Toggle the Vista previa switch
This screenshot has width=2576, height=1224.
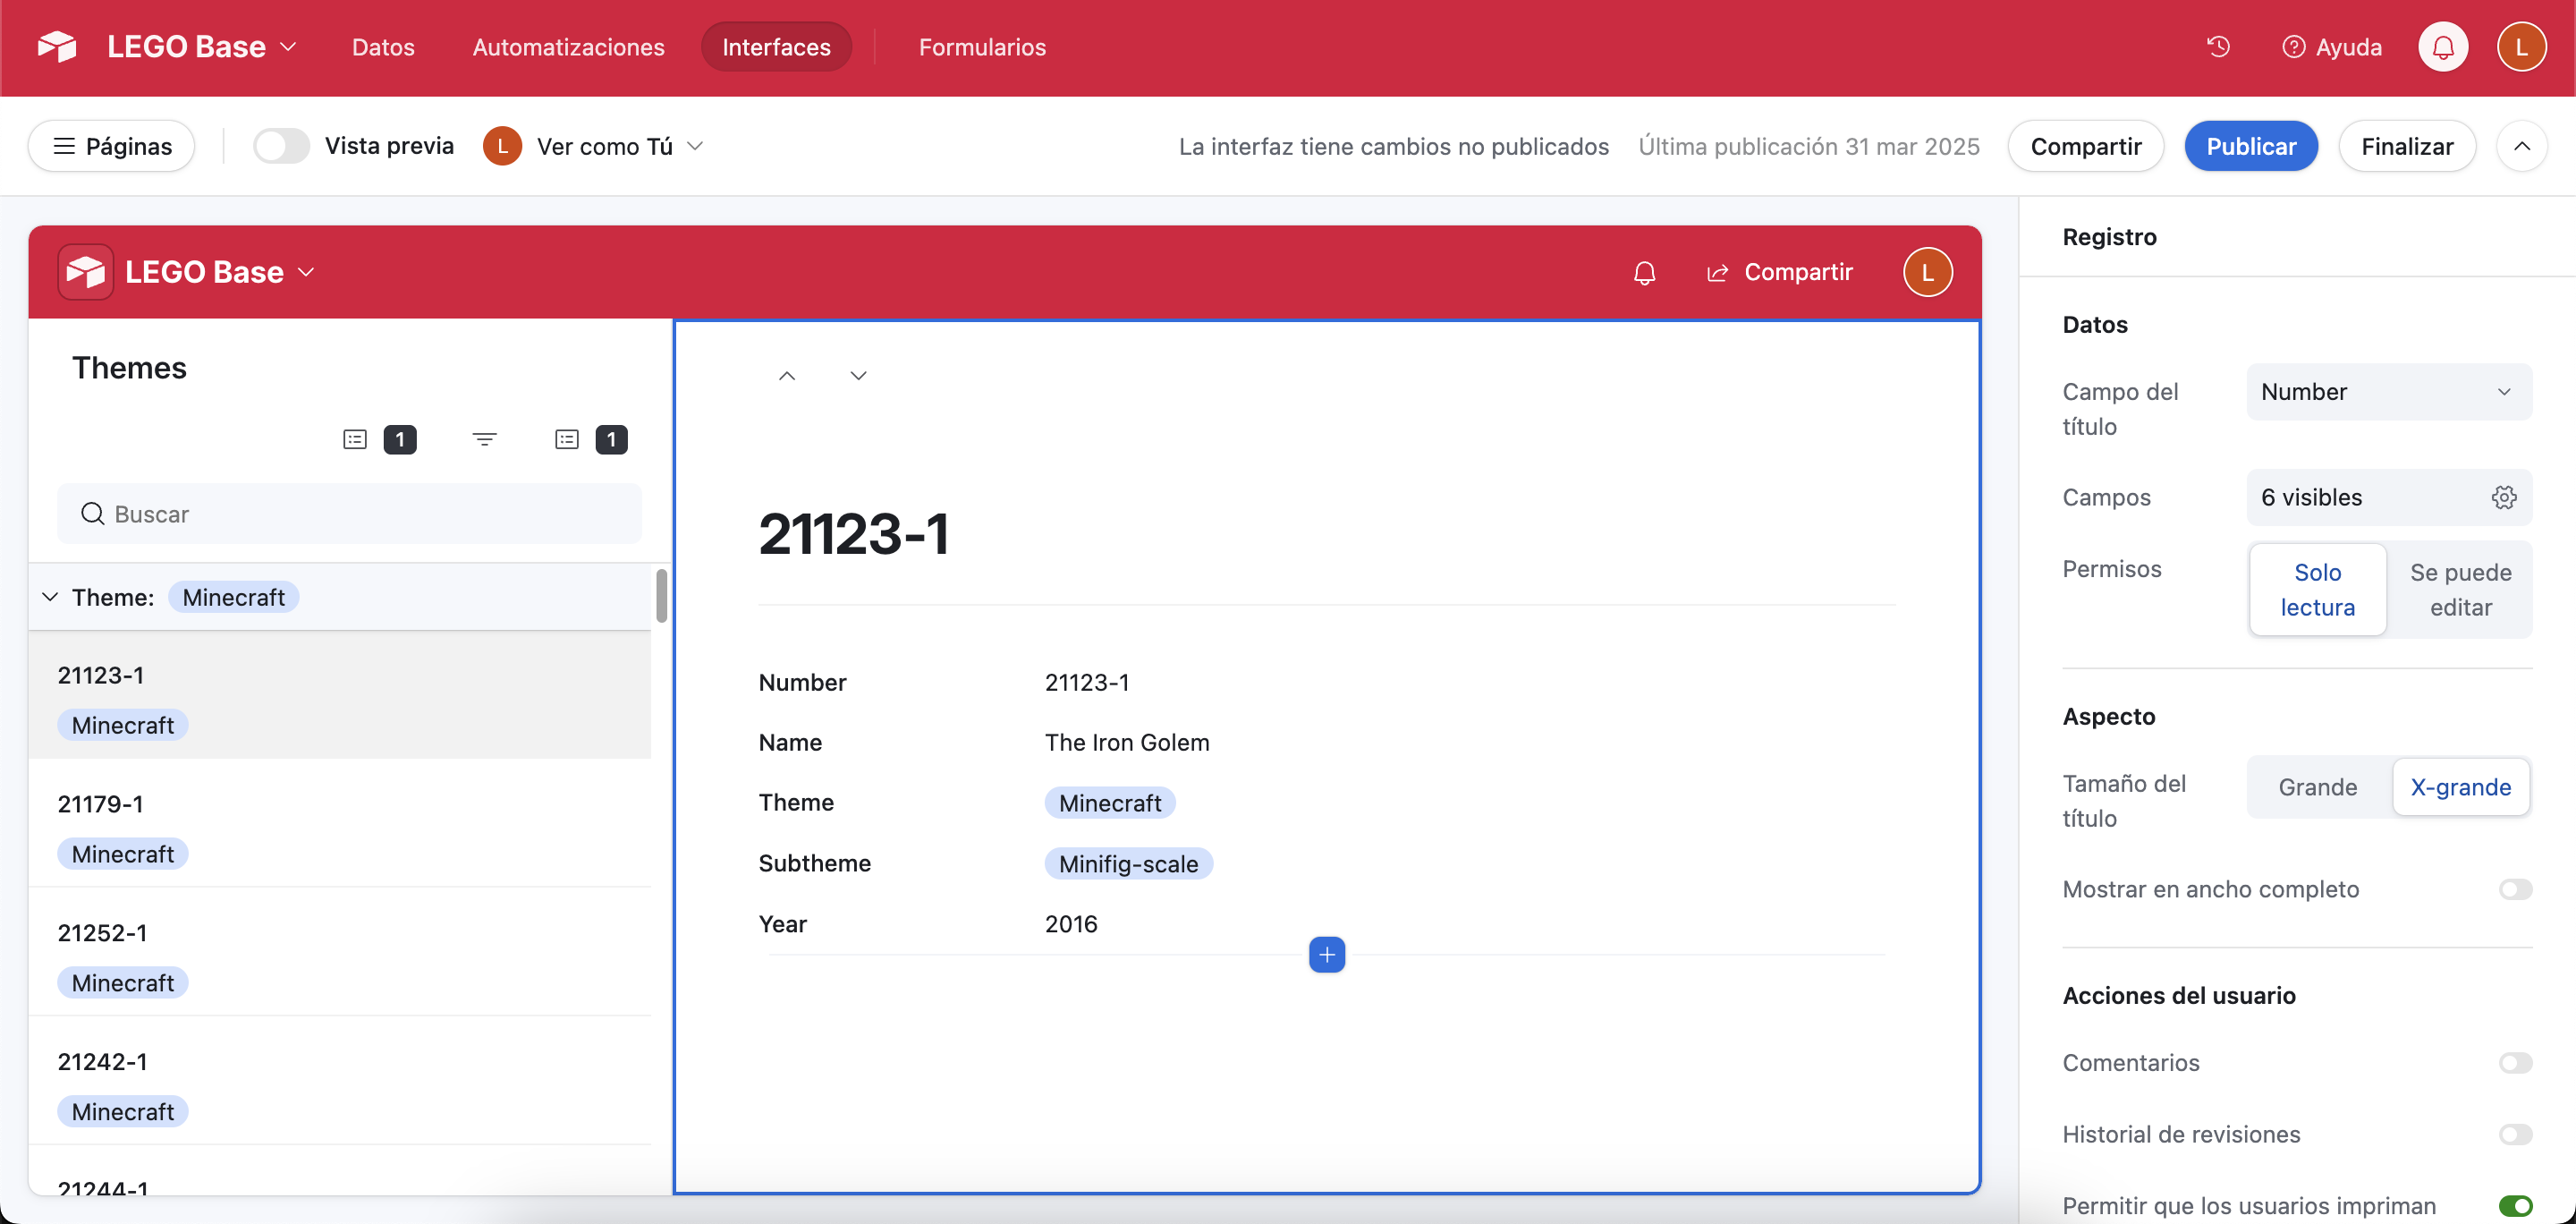(x=281, y=146)
